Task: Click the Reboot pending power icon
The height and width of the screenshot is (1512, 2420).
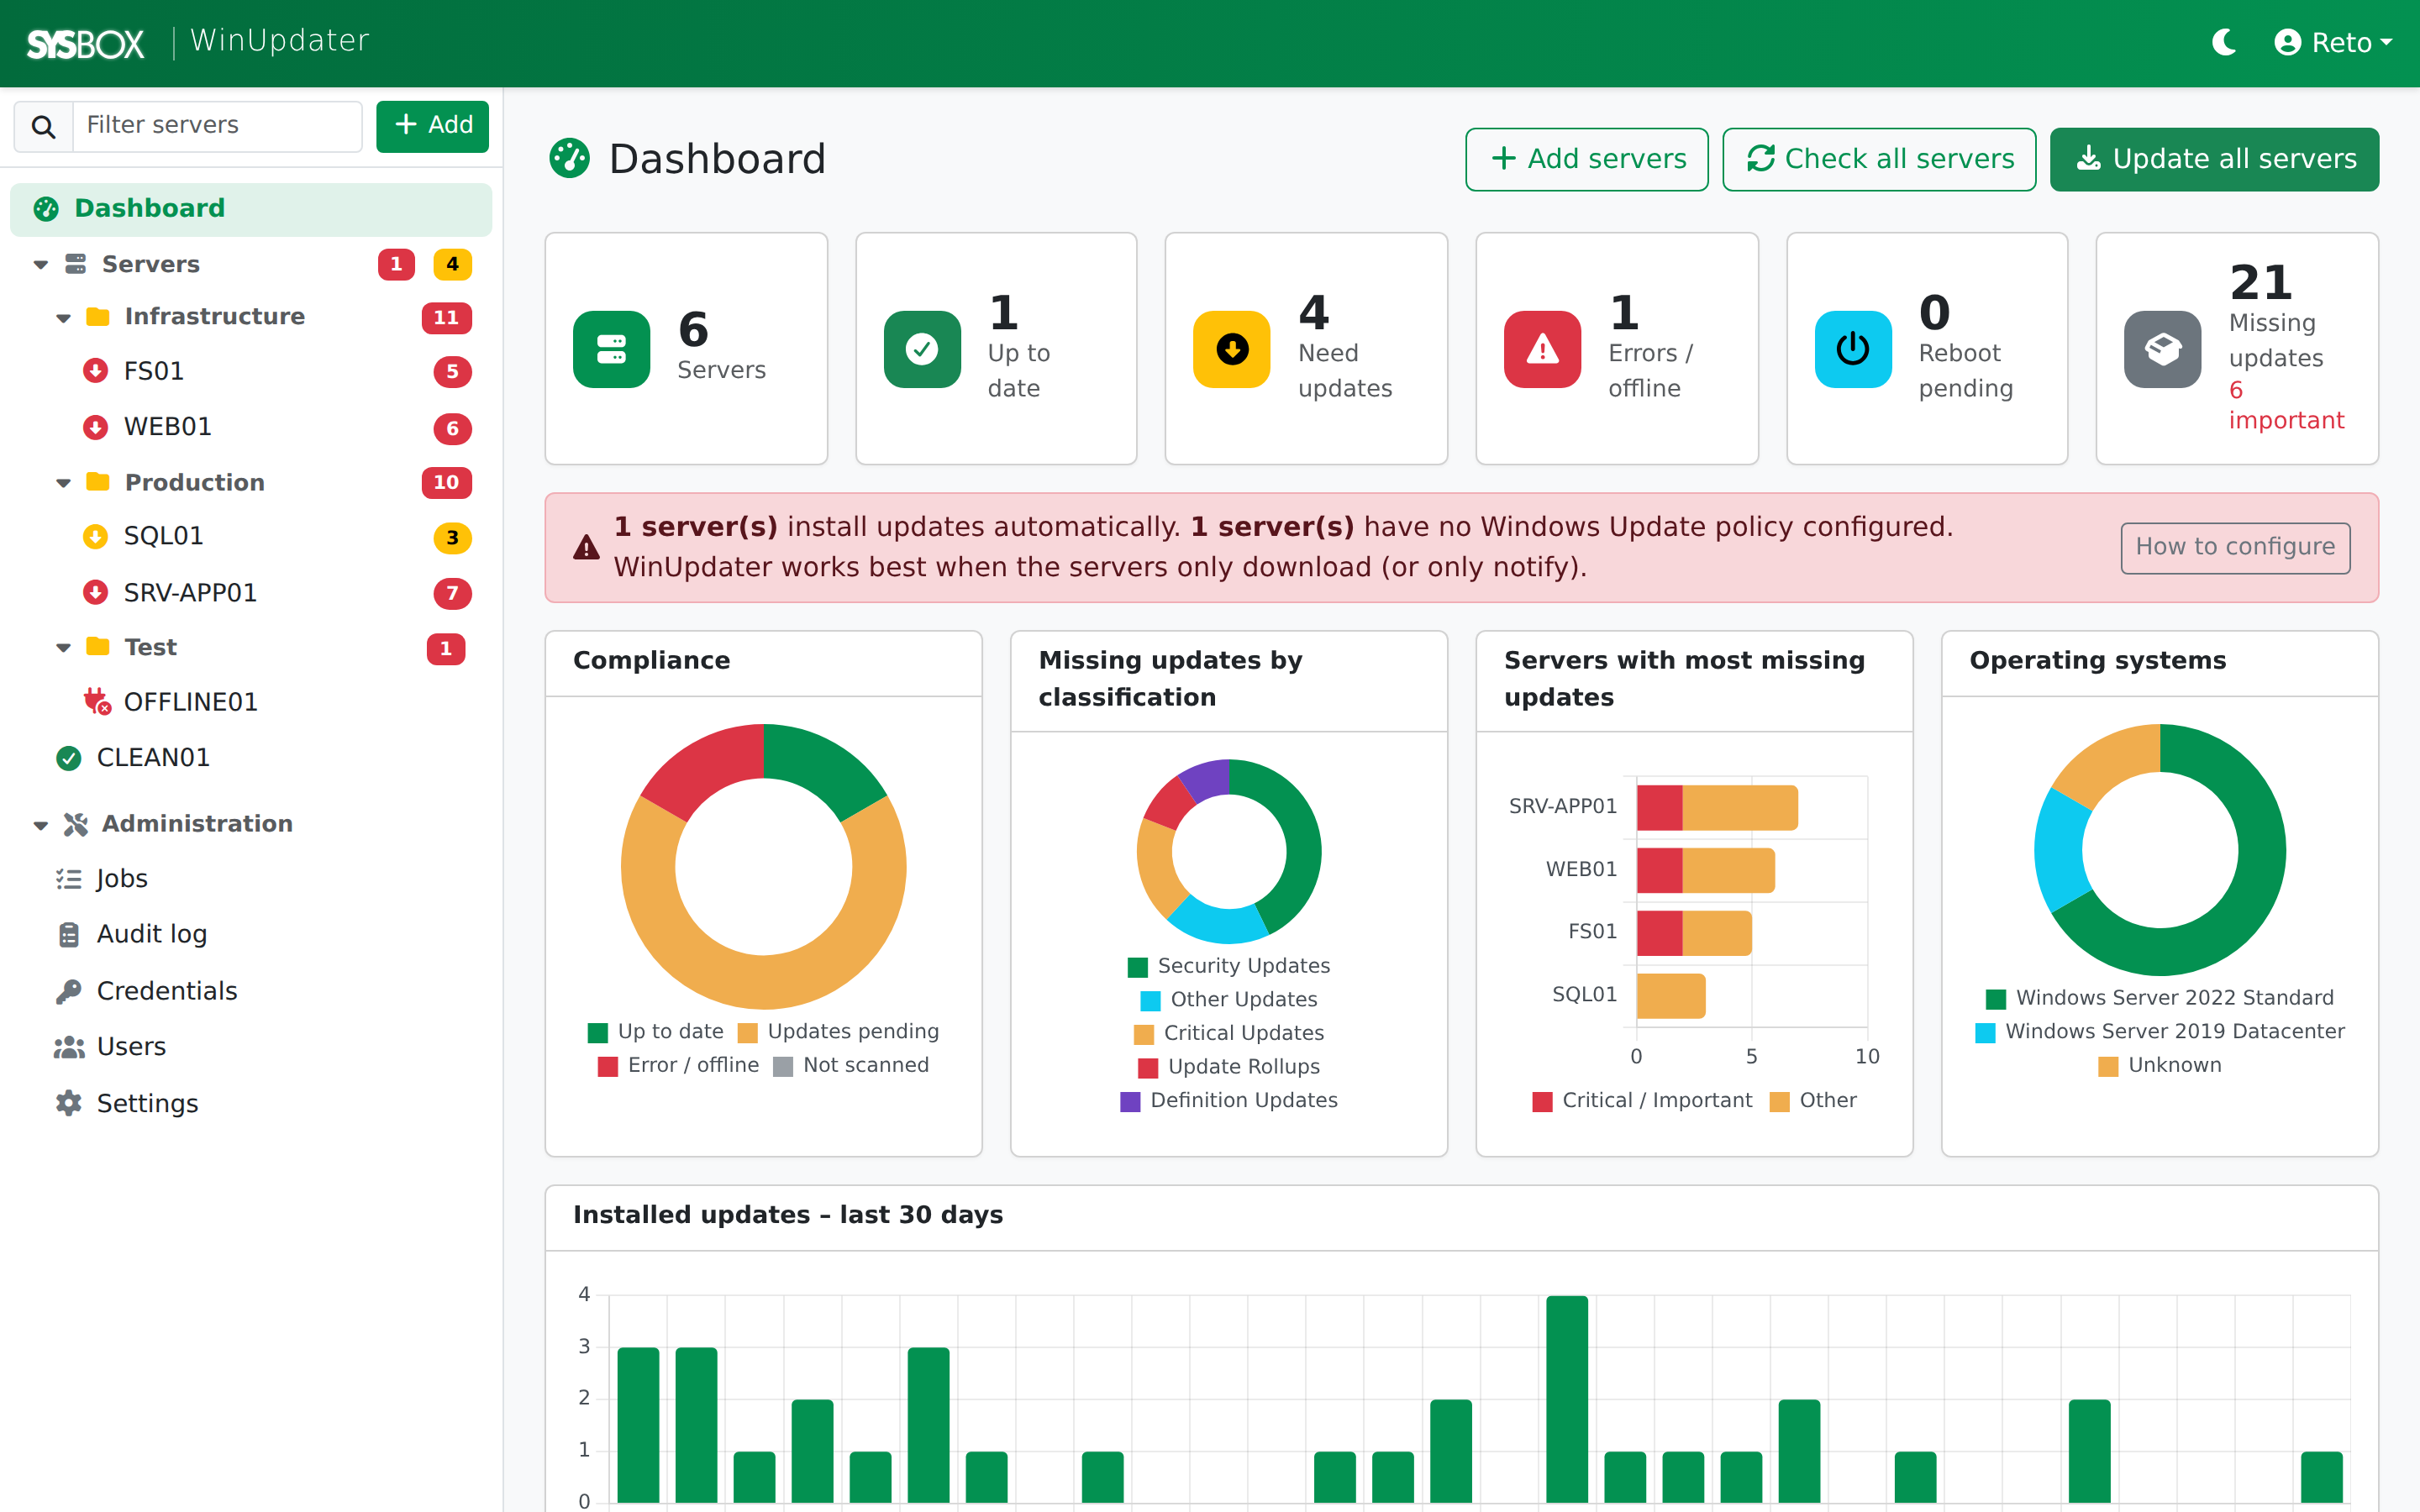Action: tap(1853, 349)
